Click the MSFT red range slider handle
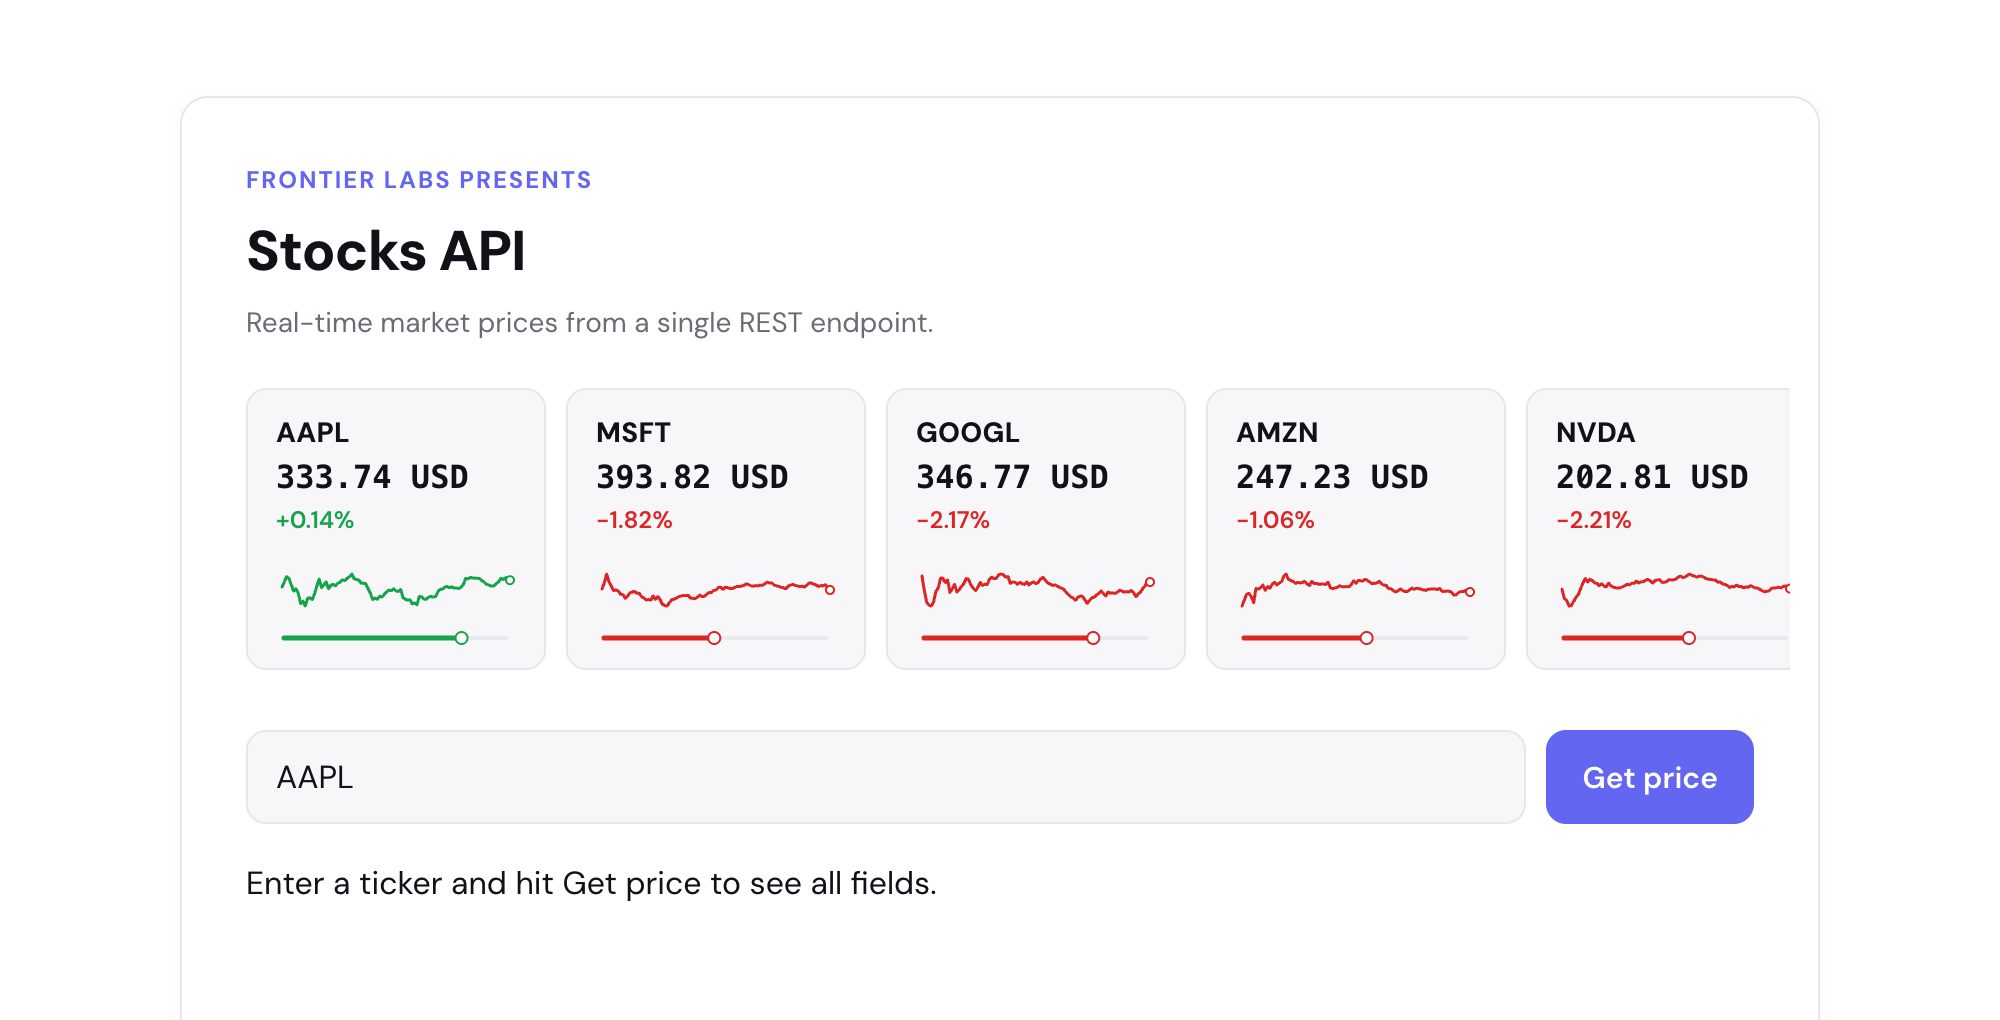2000x1020 pixels. [714, 638]
